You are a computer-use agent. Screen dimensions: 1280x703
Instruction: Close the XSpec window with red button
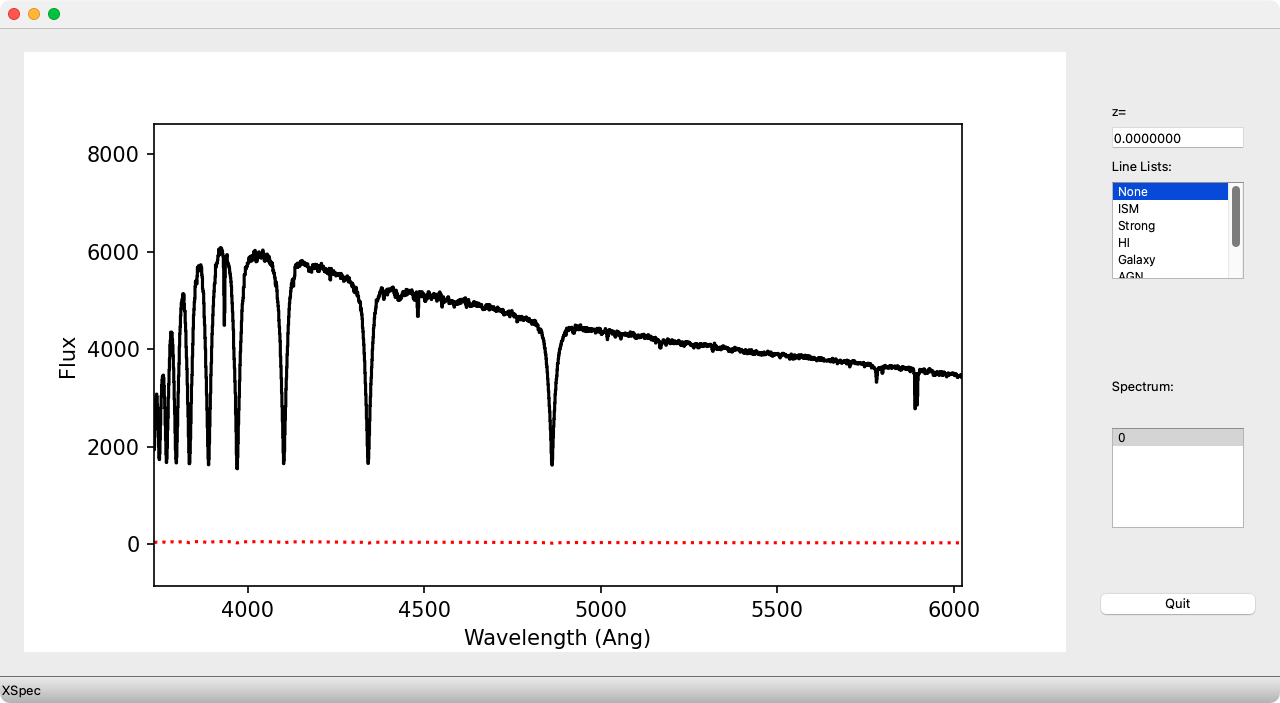pyautogui.click(x=14, y=14)
